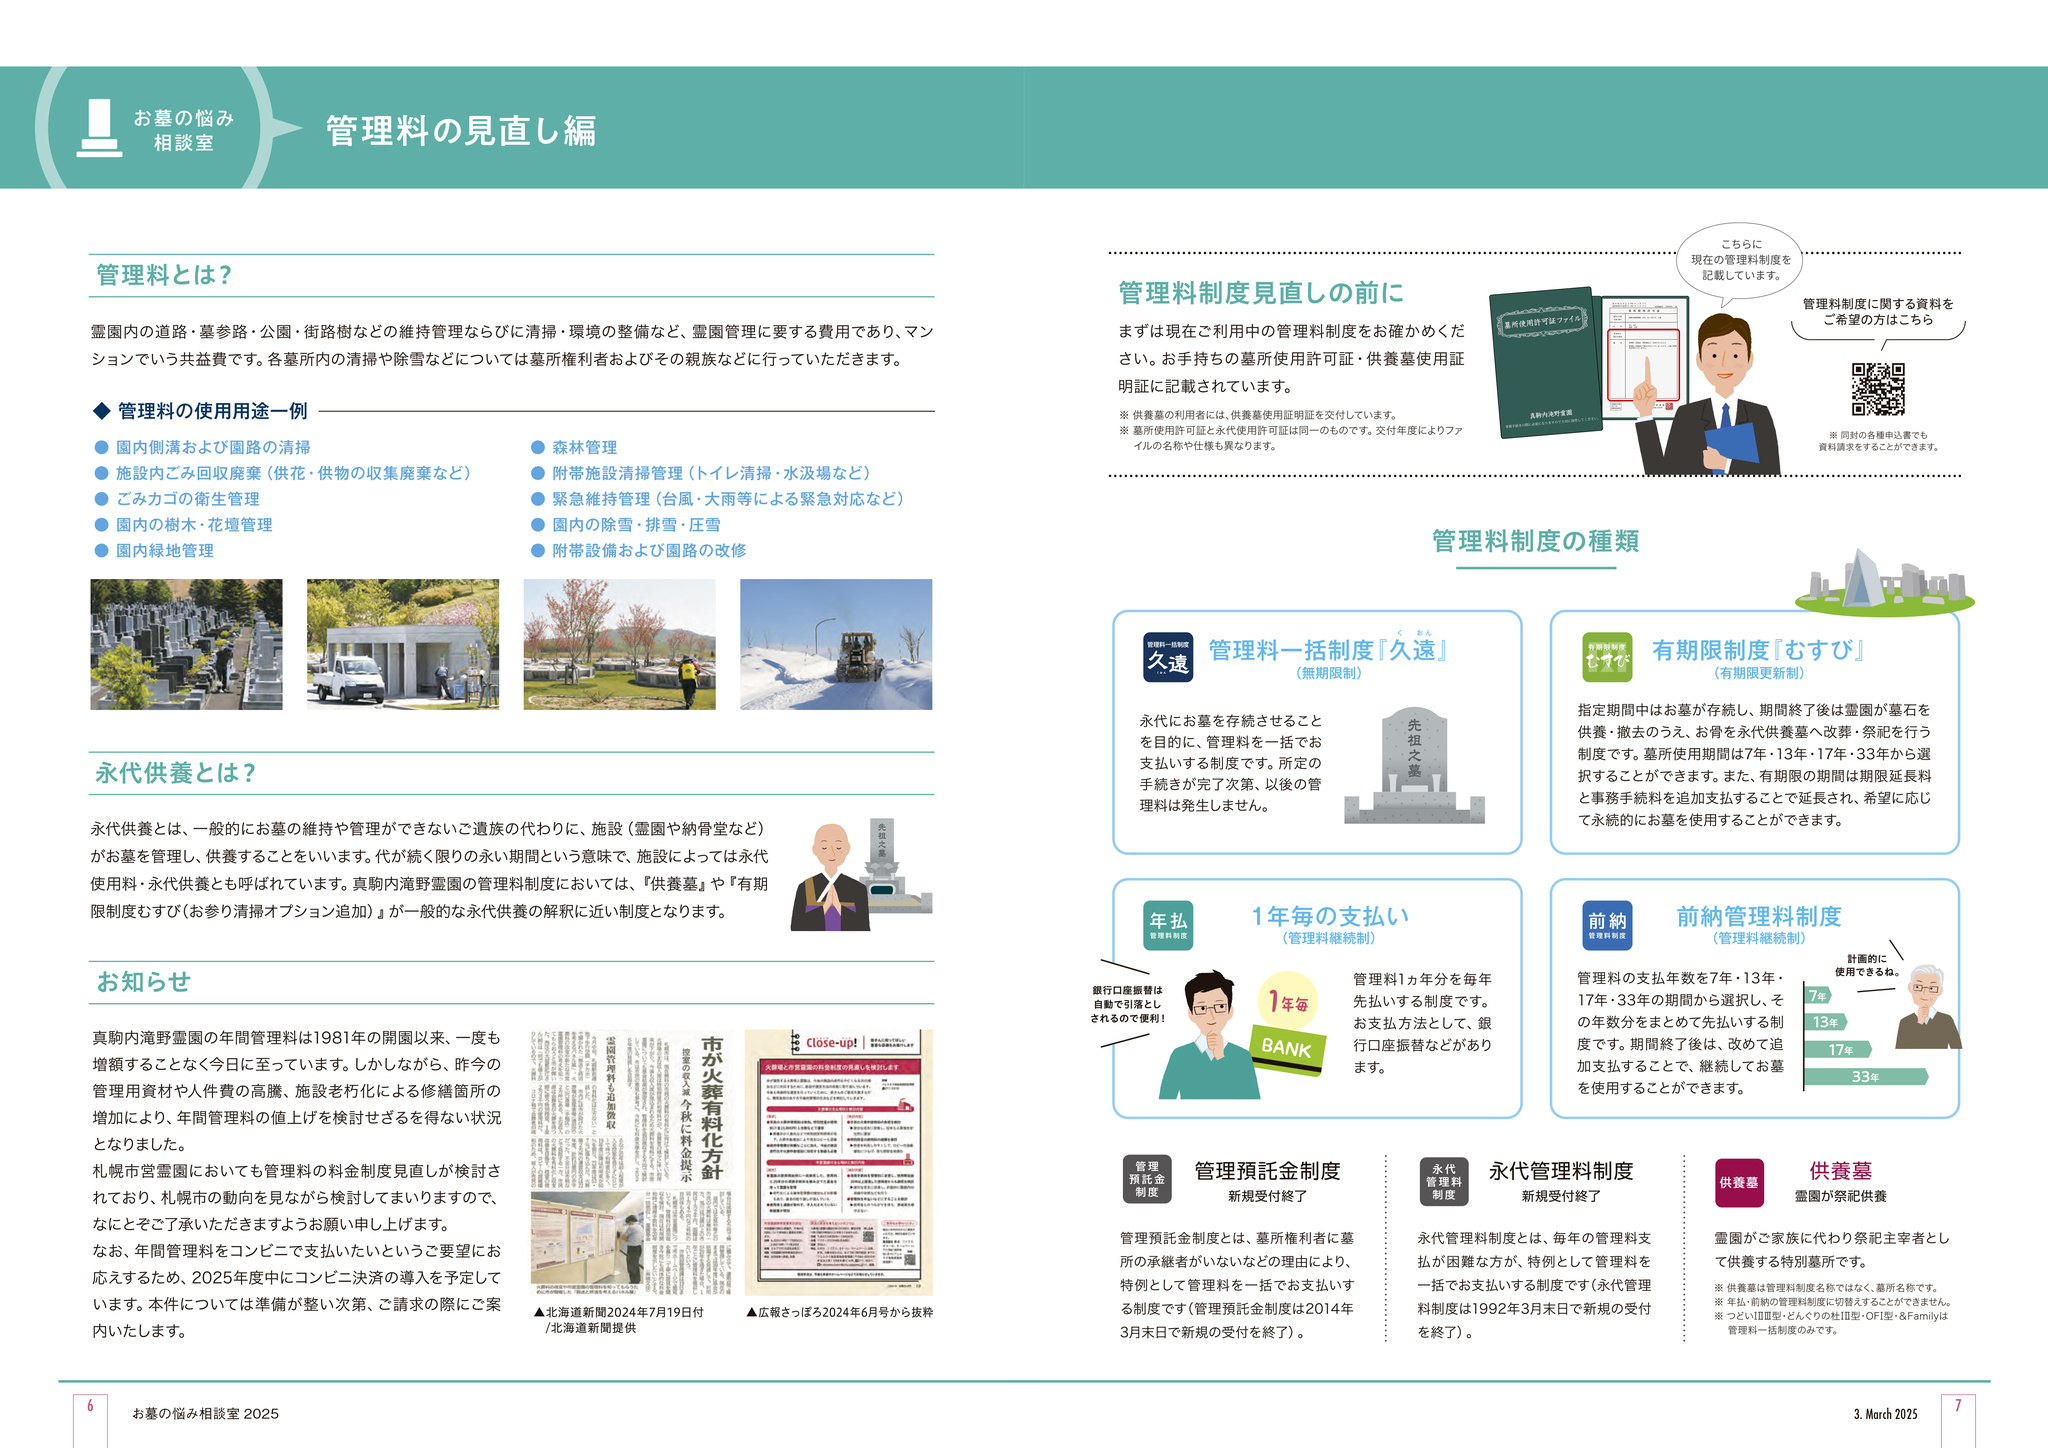Click the 管理料制度の種類 heading
Image resolution: width=2048 pixels, height=1448 pixels.
coord(1535,541)
